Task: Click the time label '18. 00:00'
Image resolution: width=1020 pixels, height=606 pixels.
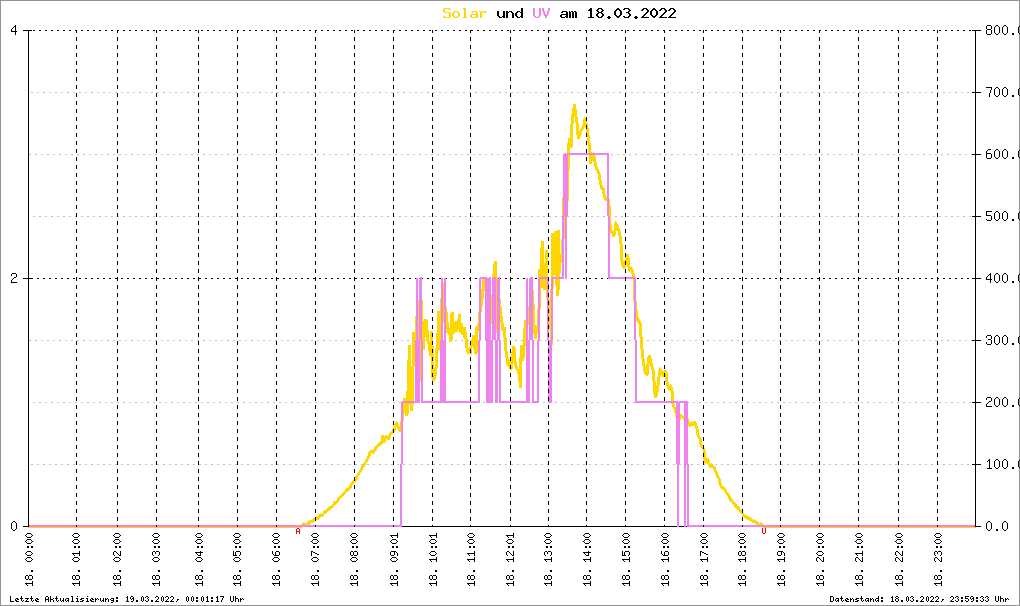Action: [29, 560]
